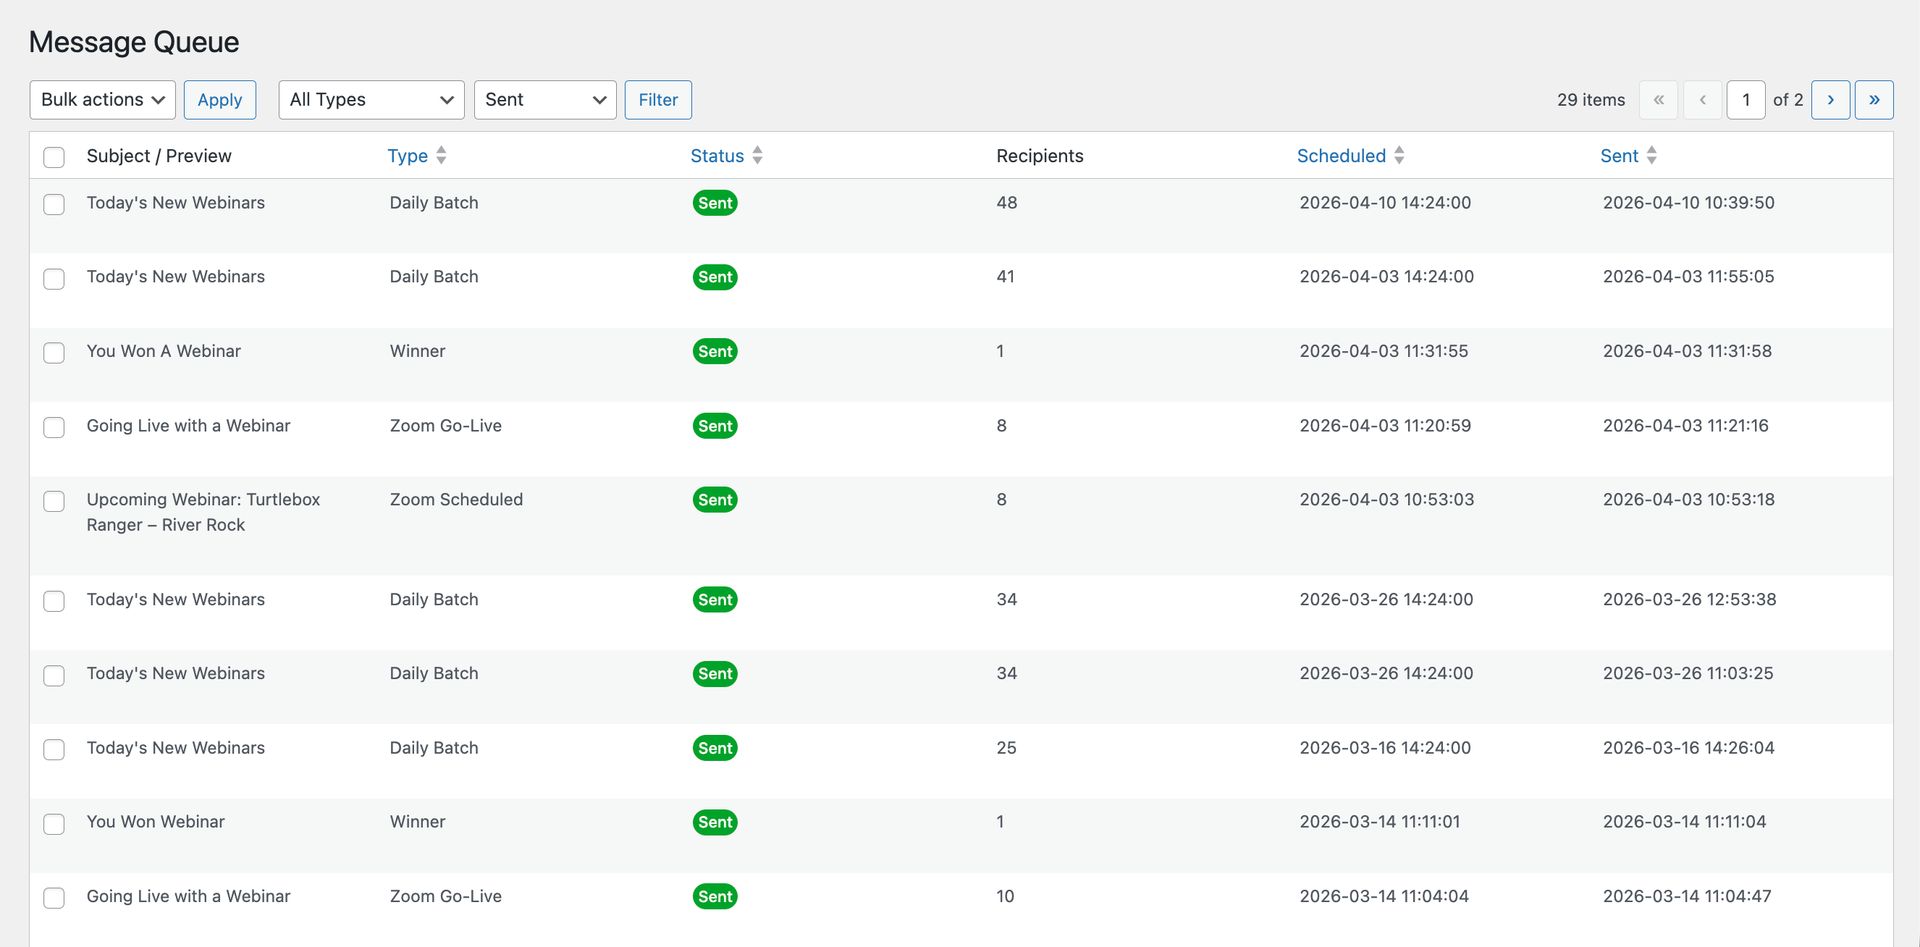Click Zoom Go-Live type for 2026-04-03 row
The height and width of the screenshot is (947, 1920).
pos(446,426)
